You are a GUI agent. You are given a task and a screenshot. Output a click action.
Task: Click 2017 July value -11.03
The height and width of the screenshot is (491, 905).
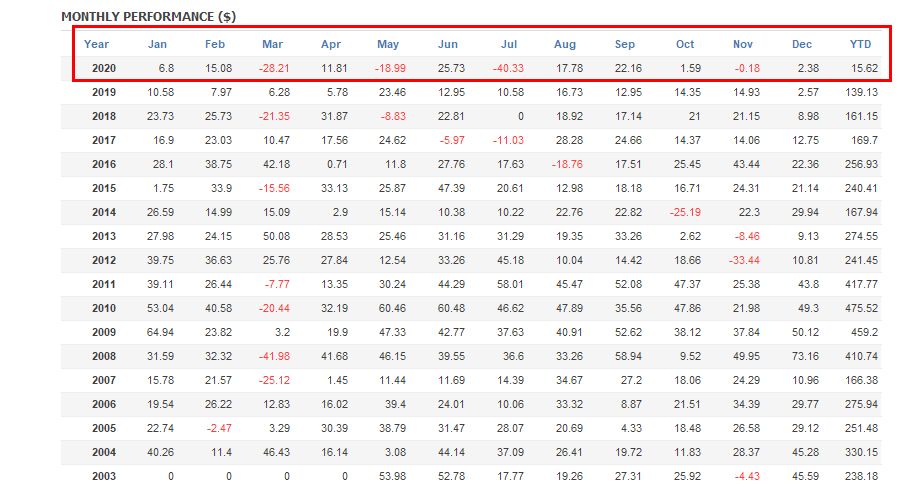pyautogui.click(x=508, y=140)
